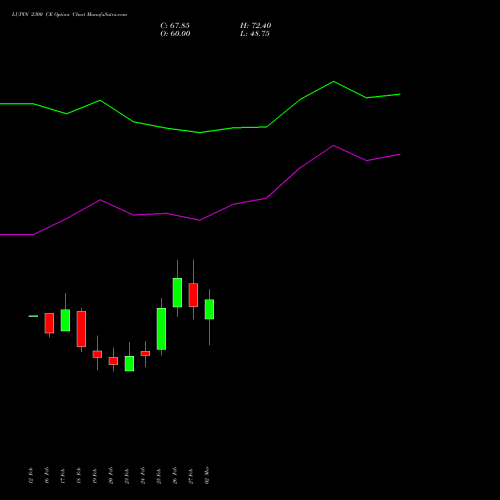Select the flat doji candle for 12 Feb
The height and width of the screenshot is (500, 500).
[33, 316]
